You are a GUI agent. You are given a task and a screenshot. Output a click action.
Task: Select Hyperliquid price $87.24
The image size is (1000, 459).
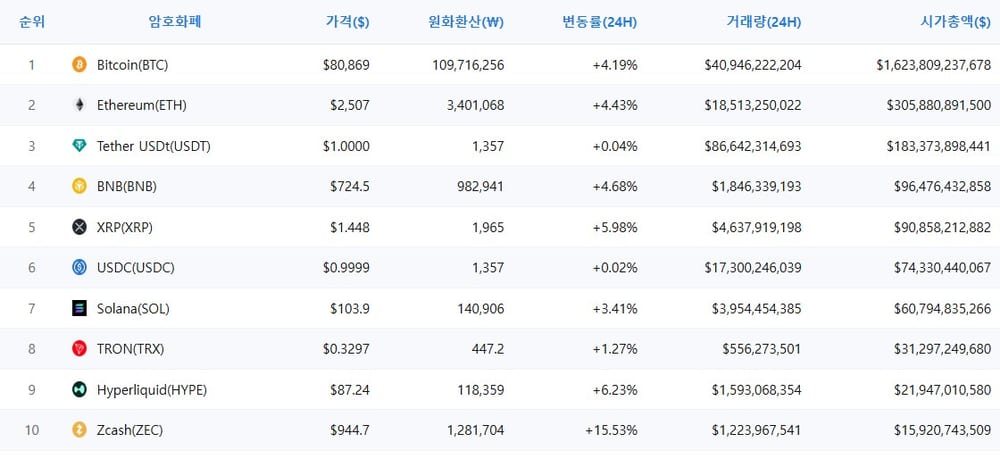pyautogui.click(x=349, y=390)
